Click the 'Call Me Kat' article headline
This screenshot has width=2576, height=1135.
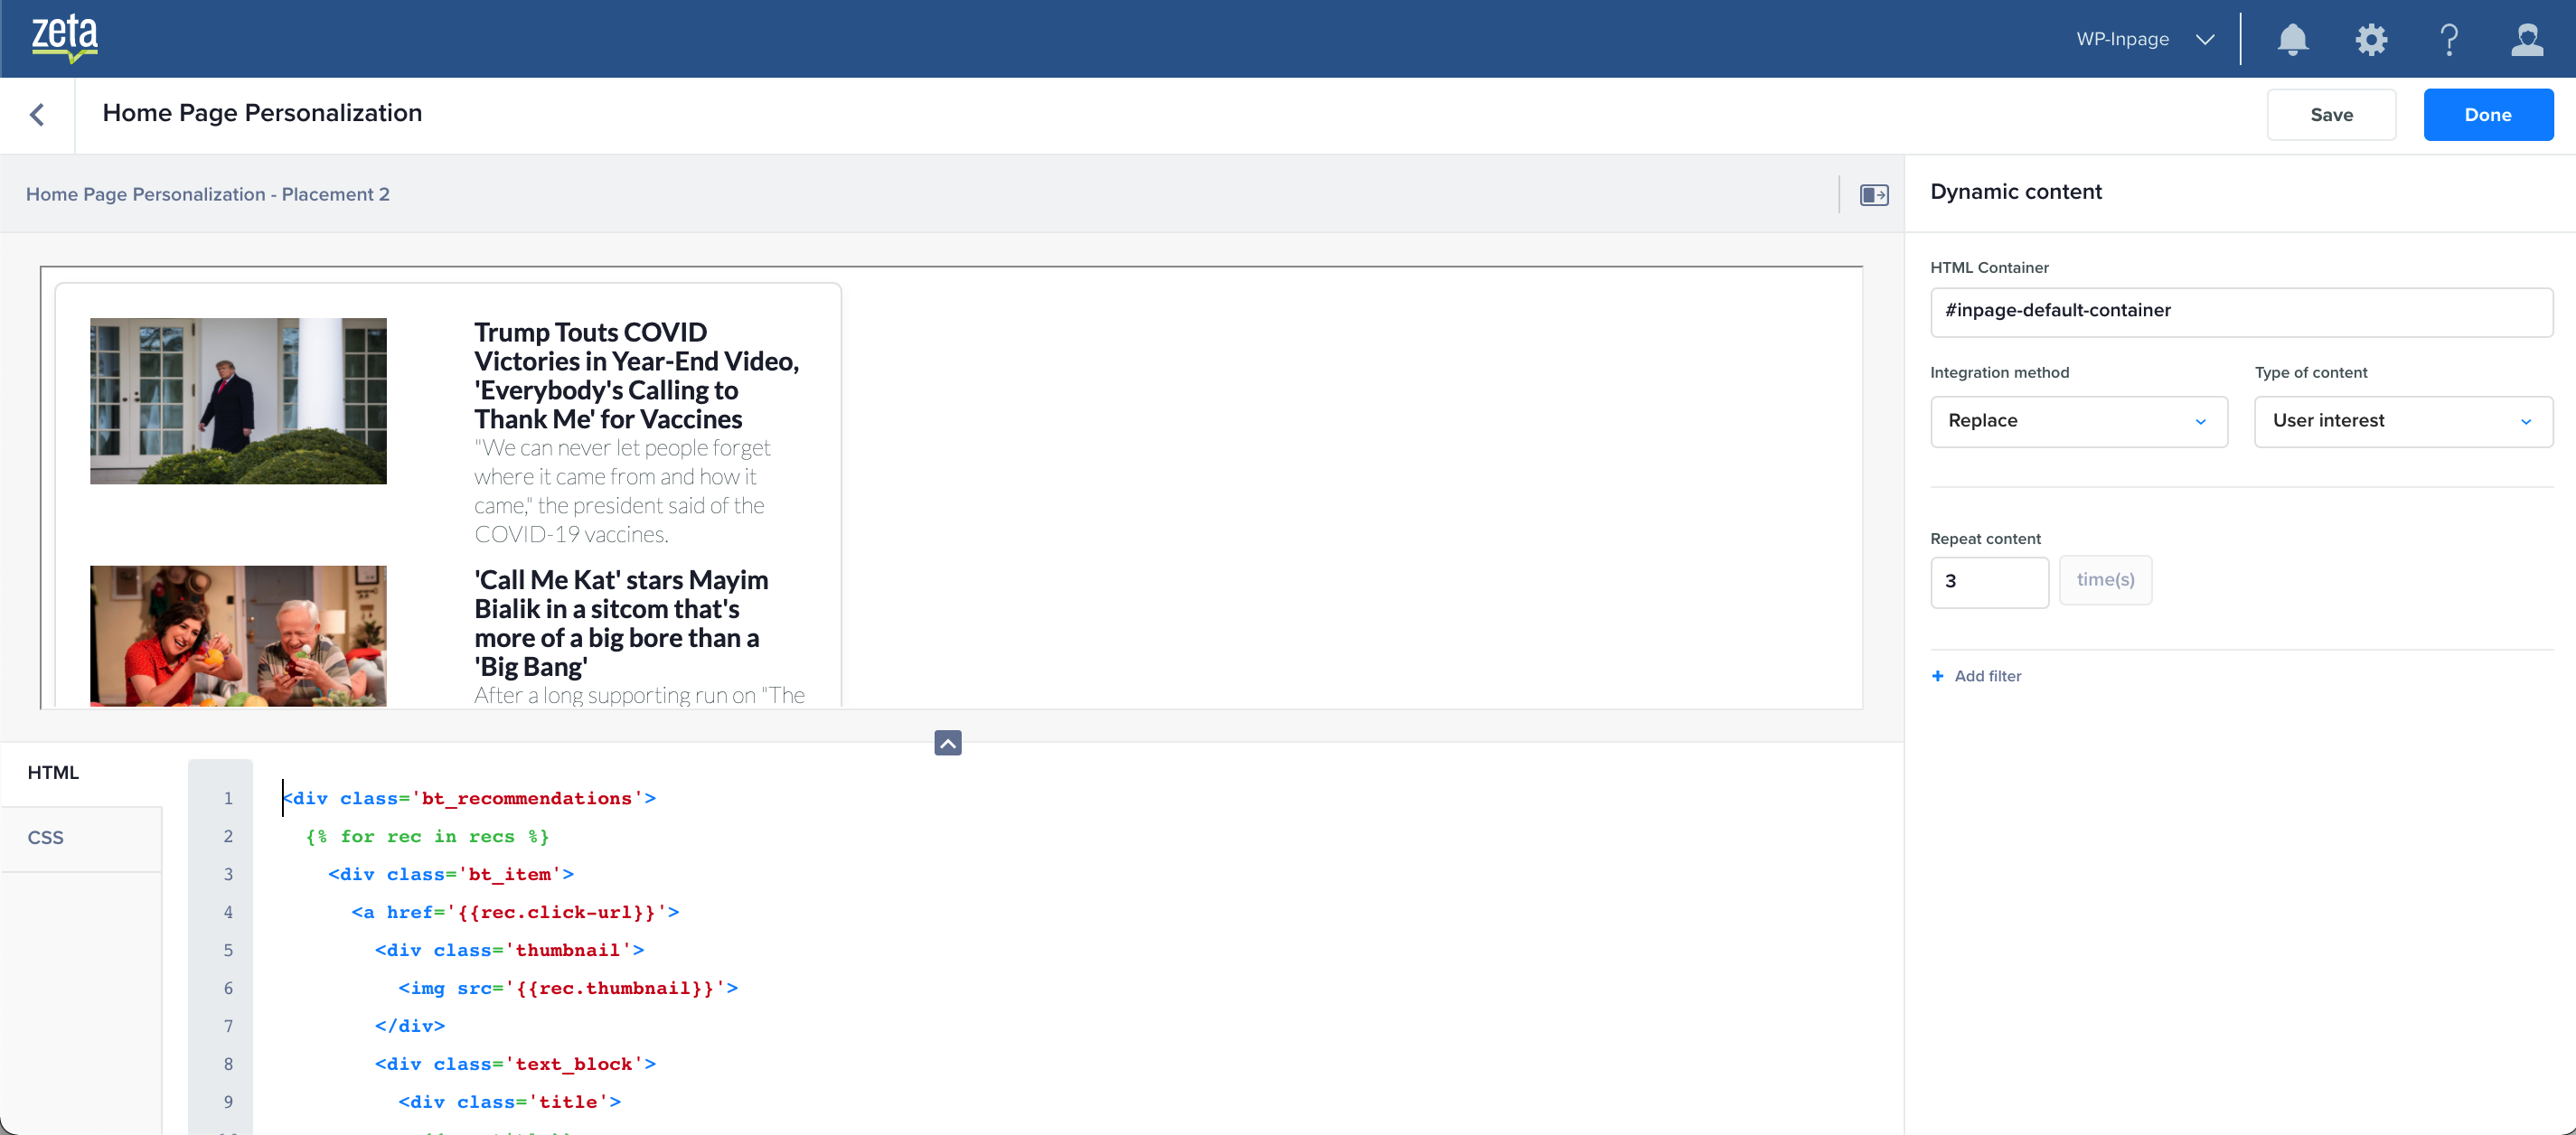(621, 622)
